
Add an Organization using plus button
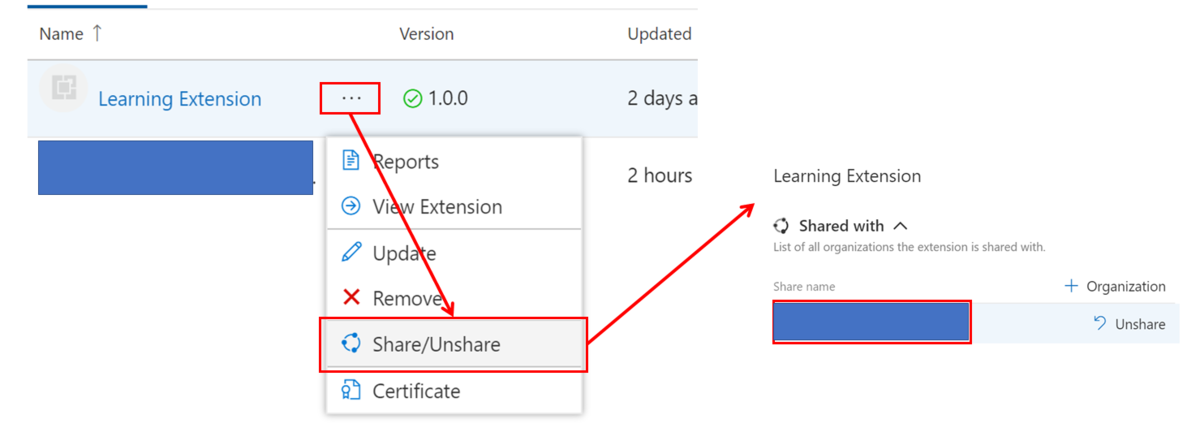[1115, 286]
